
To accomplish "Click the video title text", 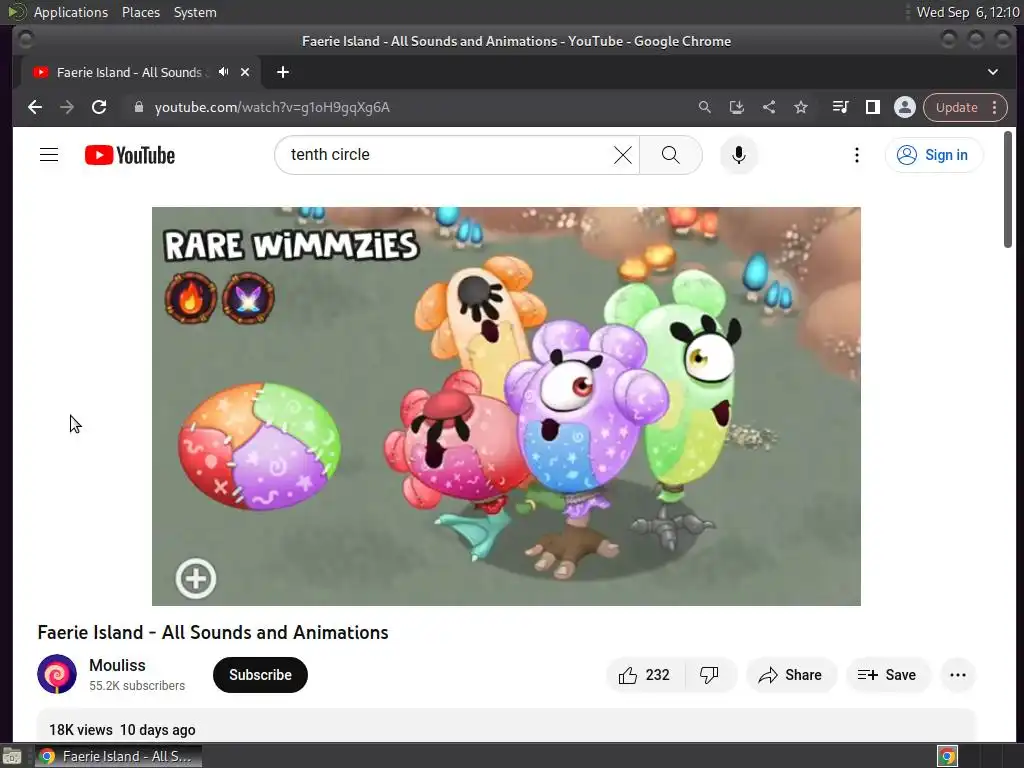I will point(213,632).
